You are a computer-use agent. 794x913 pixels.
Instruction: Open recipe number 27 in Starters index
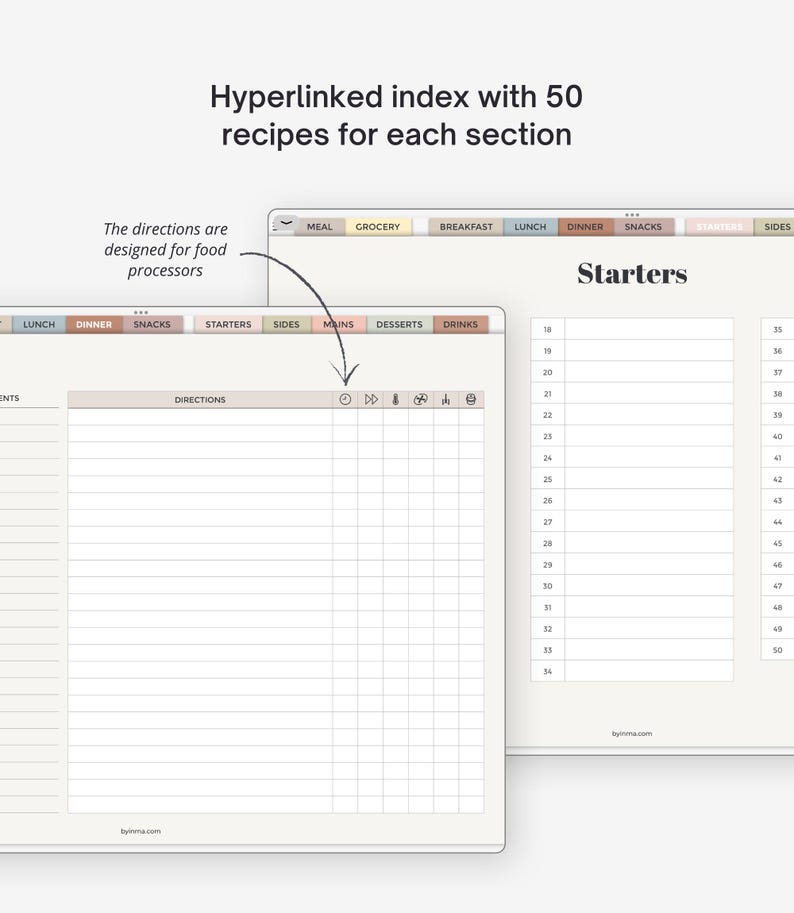(x=547, y=522)
